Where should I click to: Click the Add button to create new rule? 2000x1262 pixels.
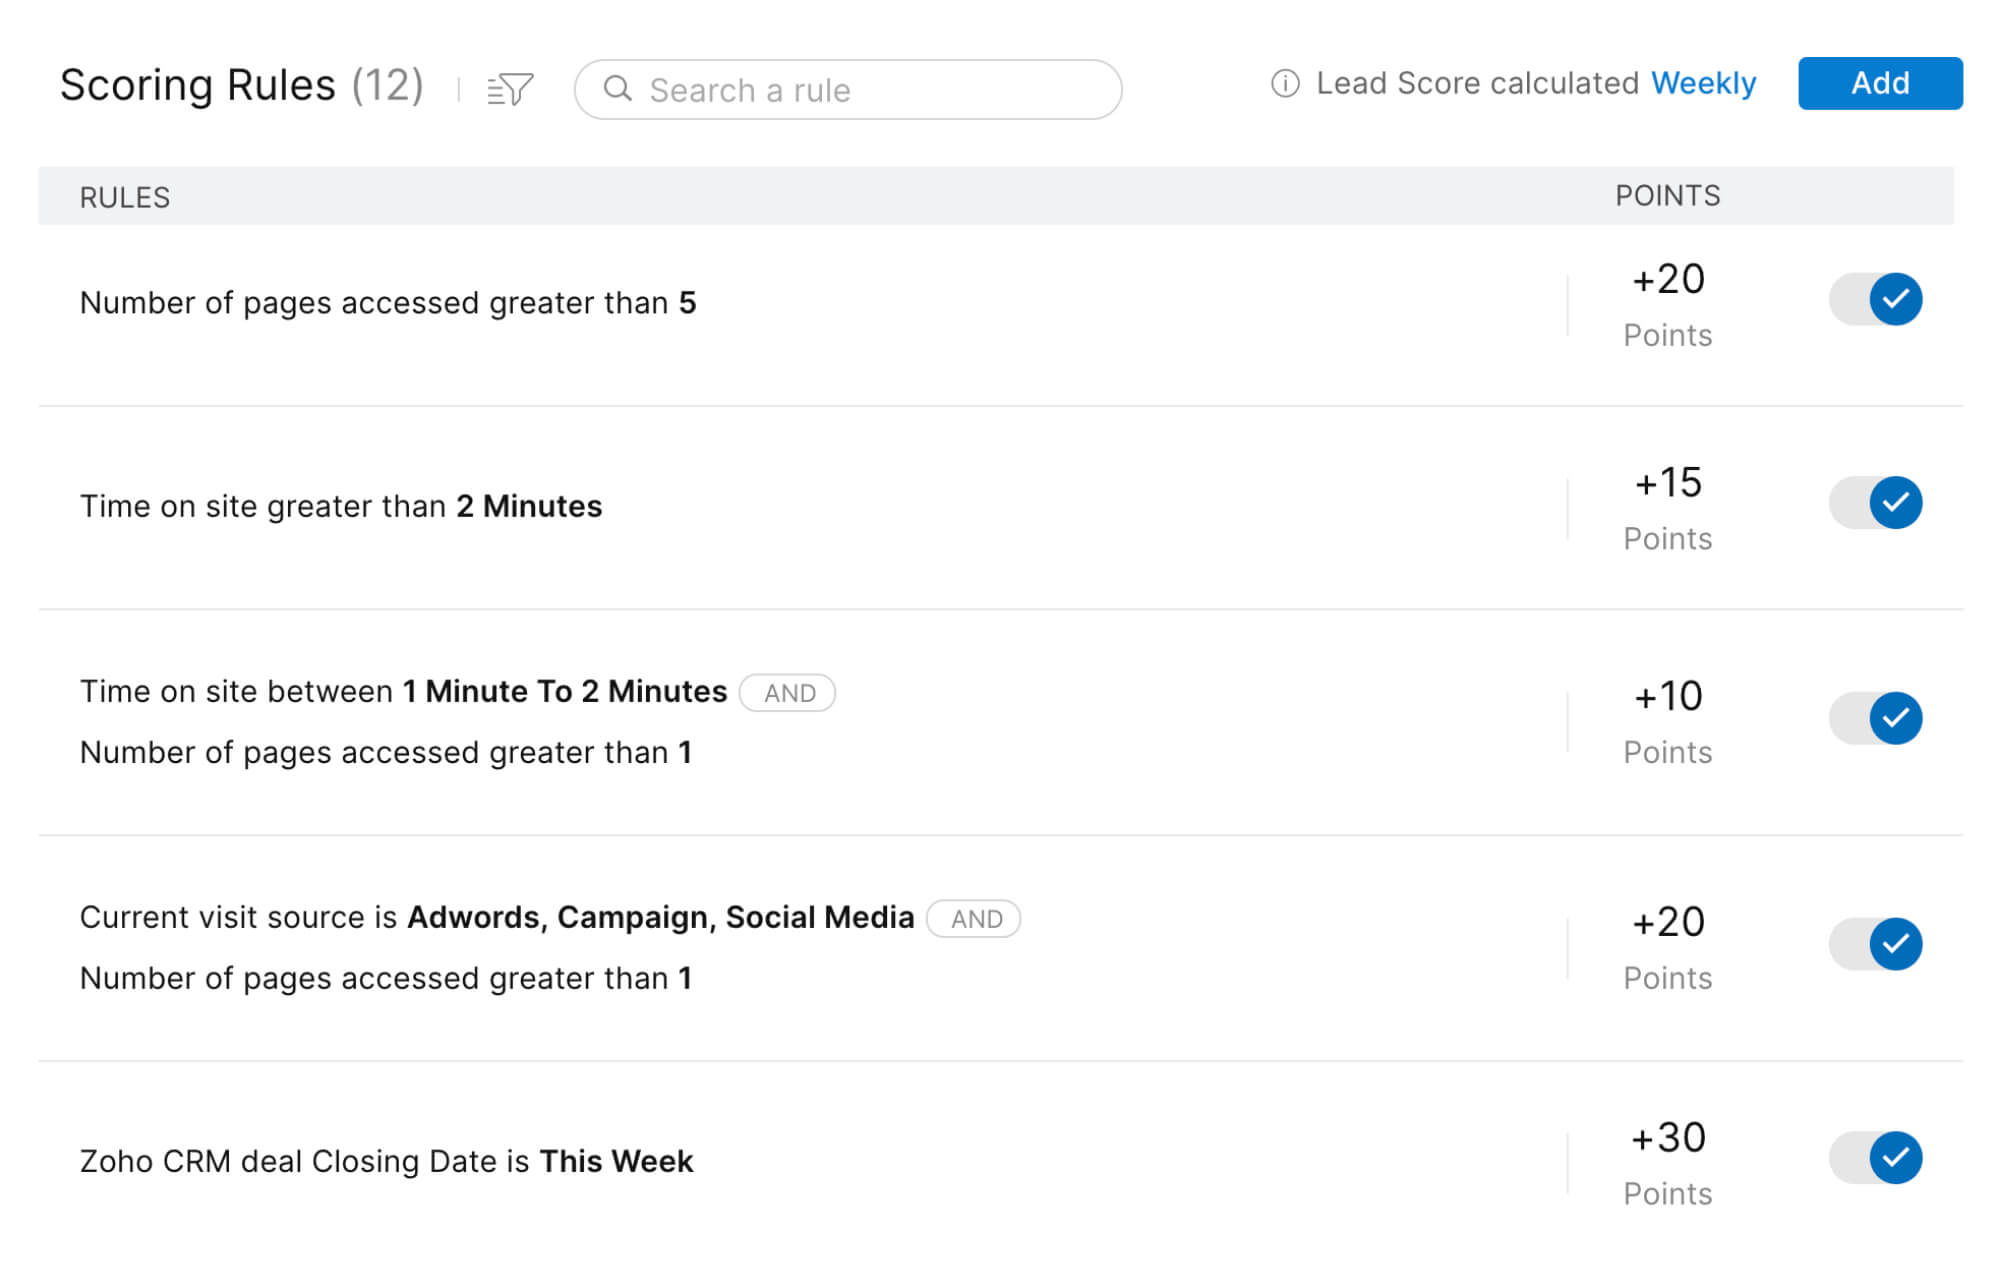[x=1881, y=83]
